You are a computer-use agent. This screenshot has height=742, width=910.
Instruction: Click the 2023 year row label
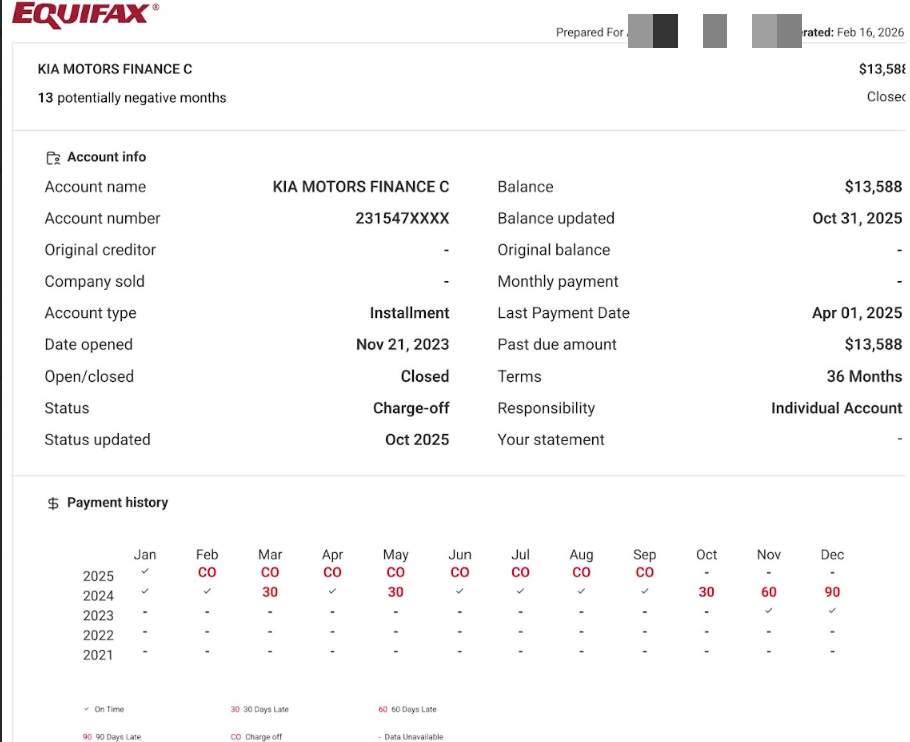98,616
